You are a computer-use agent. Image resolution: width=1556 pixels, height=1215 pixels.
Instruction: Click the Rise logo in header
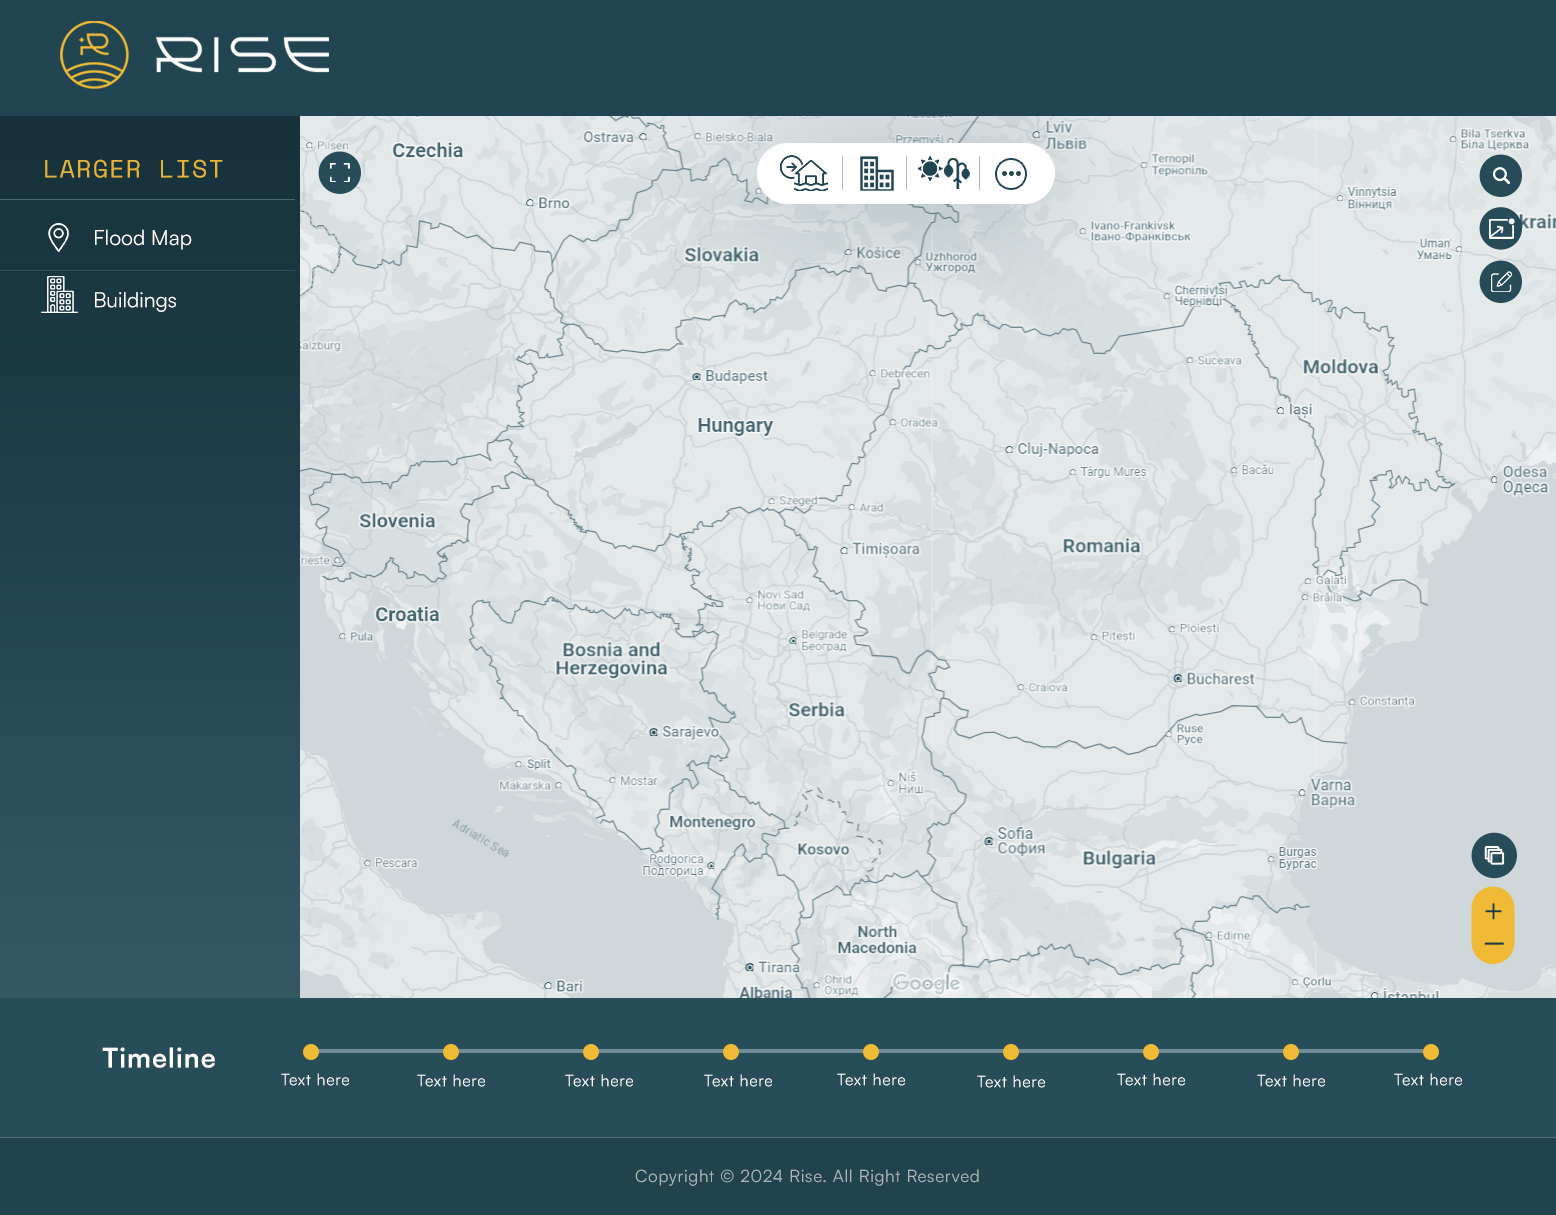coord(195,55)
